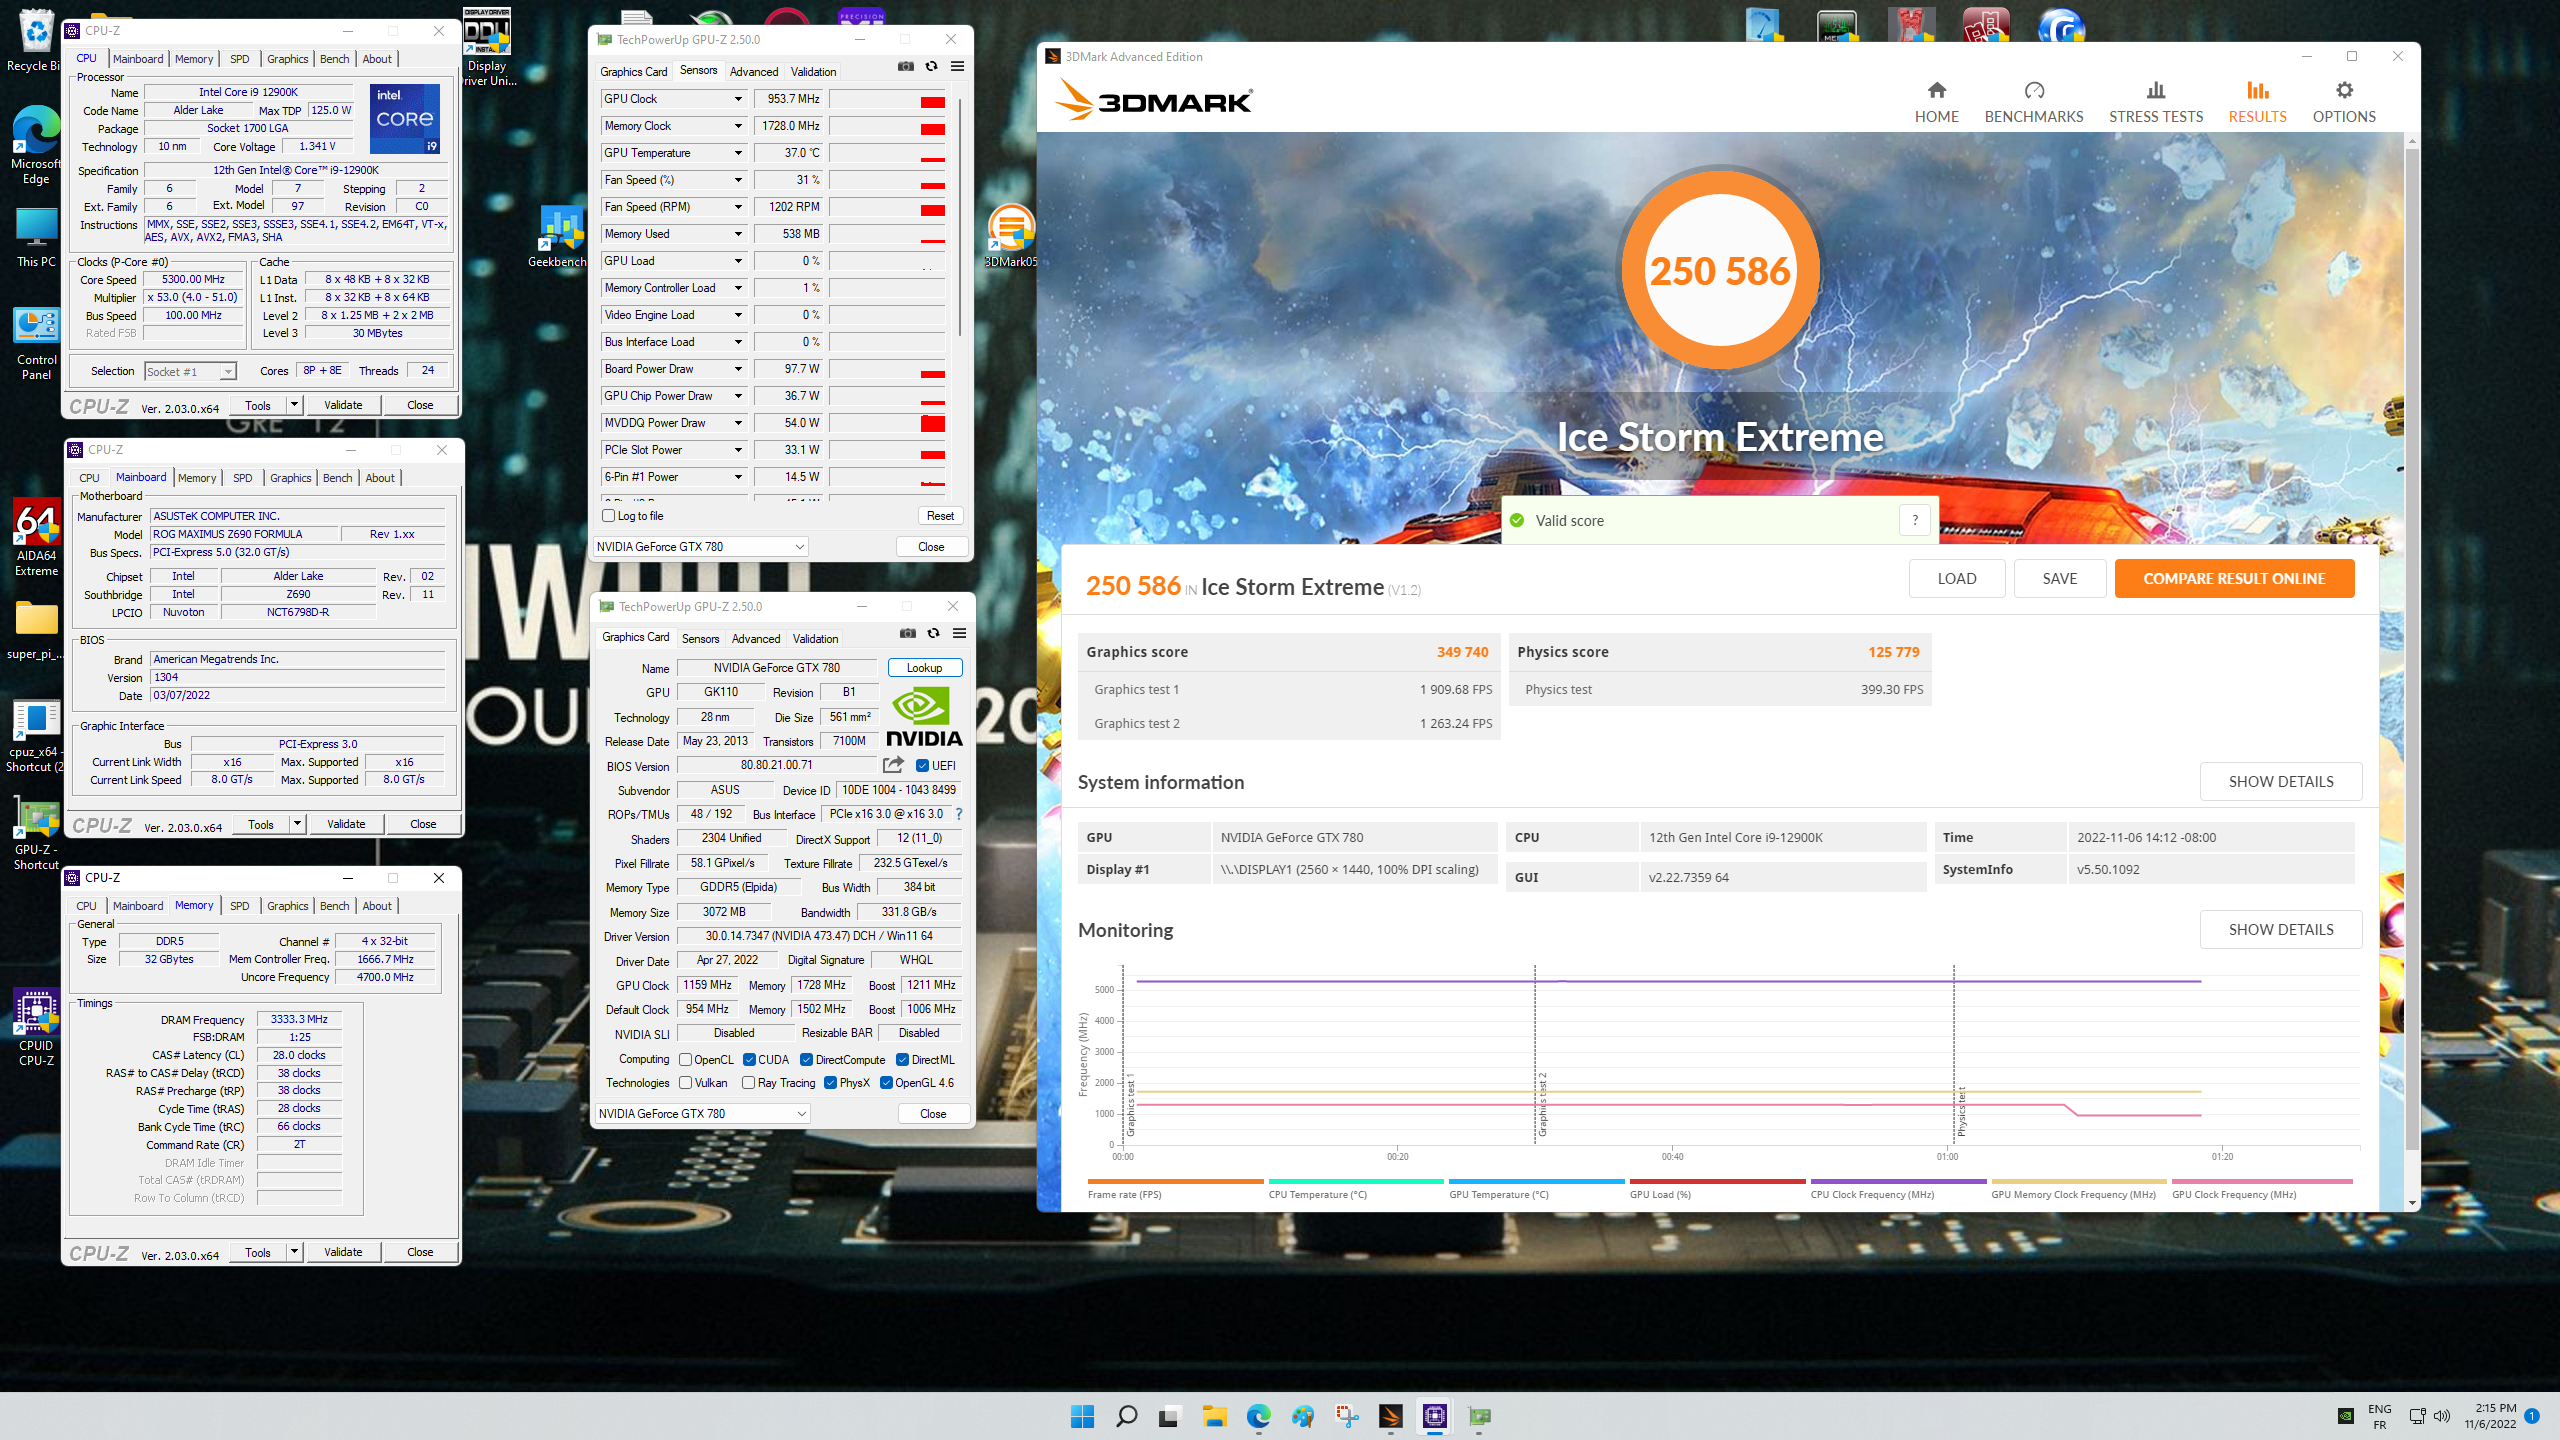The width and height of the screenshot is (2560, 1440).
Task: Click refresh icon in GPU-Z Graphics Card window
Action: pos(933,633)
